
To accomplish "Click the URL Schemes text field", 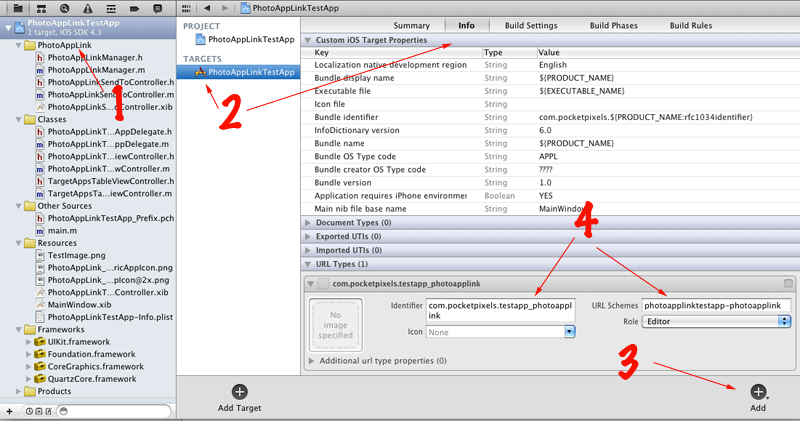I will [x=716, y=306].
